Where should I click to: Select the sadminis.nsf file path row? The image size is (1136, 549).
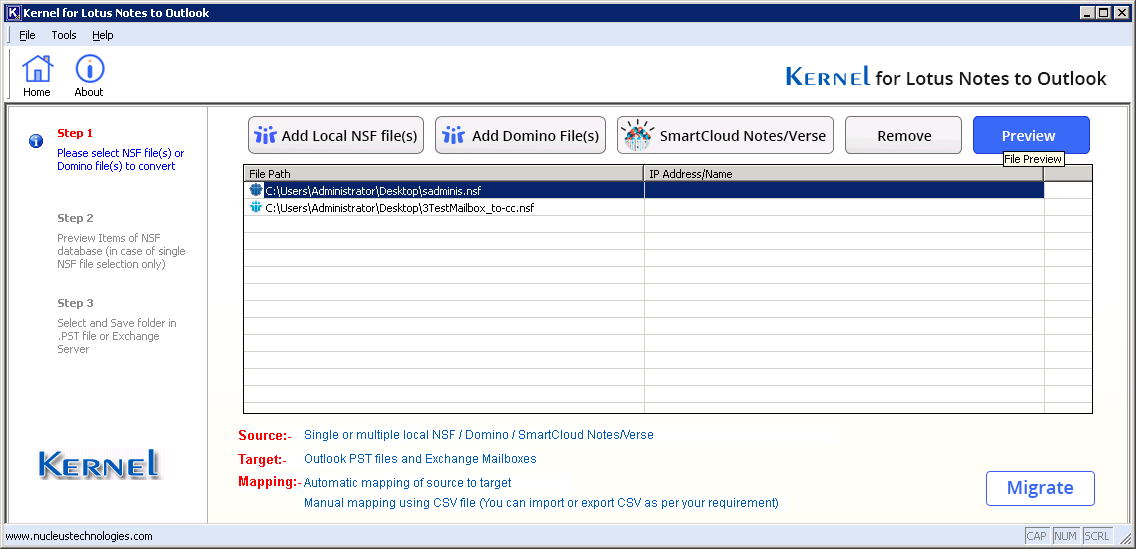643,190
